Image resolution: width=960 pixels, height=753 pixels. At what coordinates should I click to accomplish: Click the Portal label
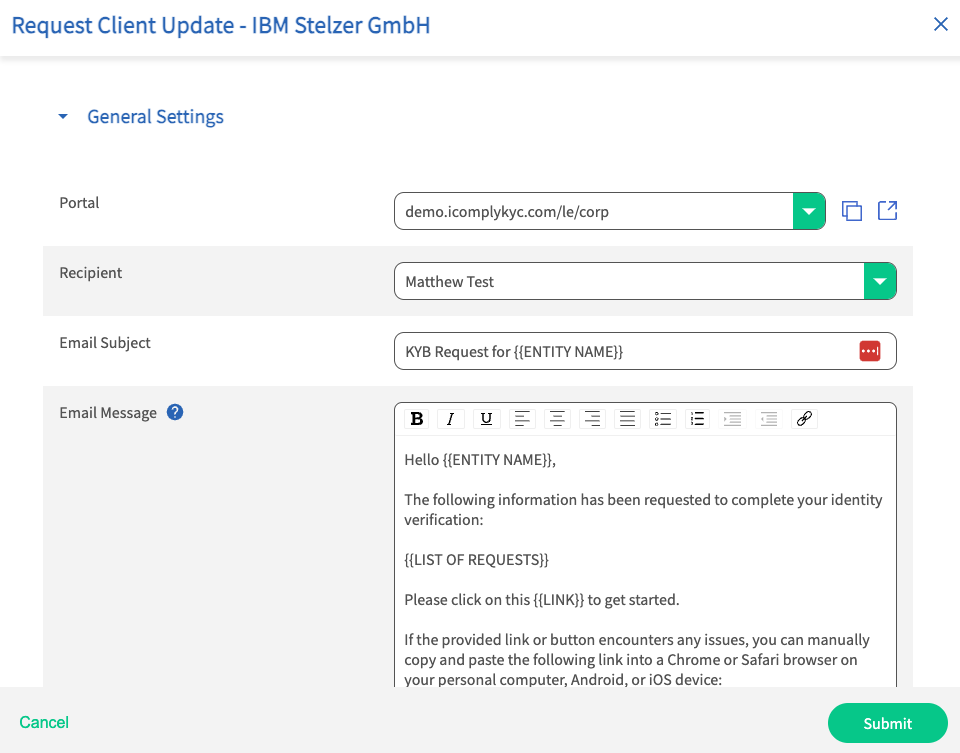point(79,203)
